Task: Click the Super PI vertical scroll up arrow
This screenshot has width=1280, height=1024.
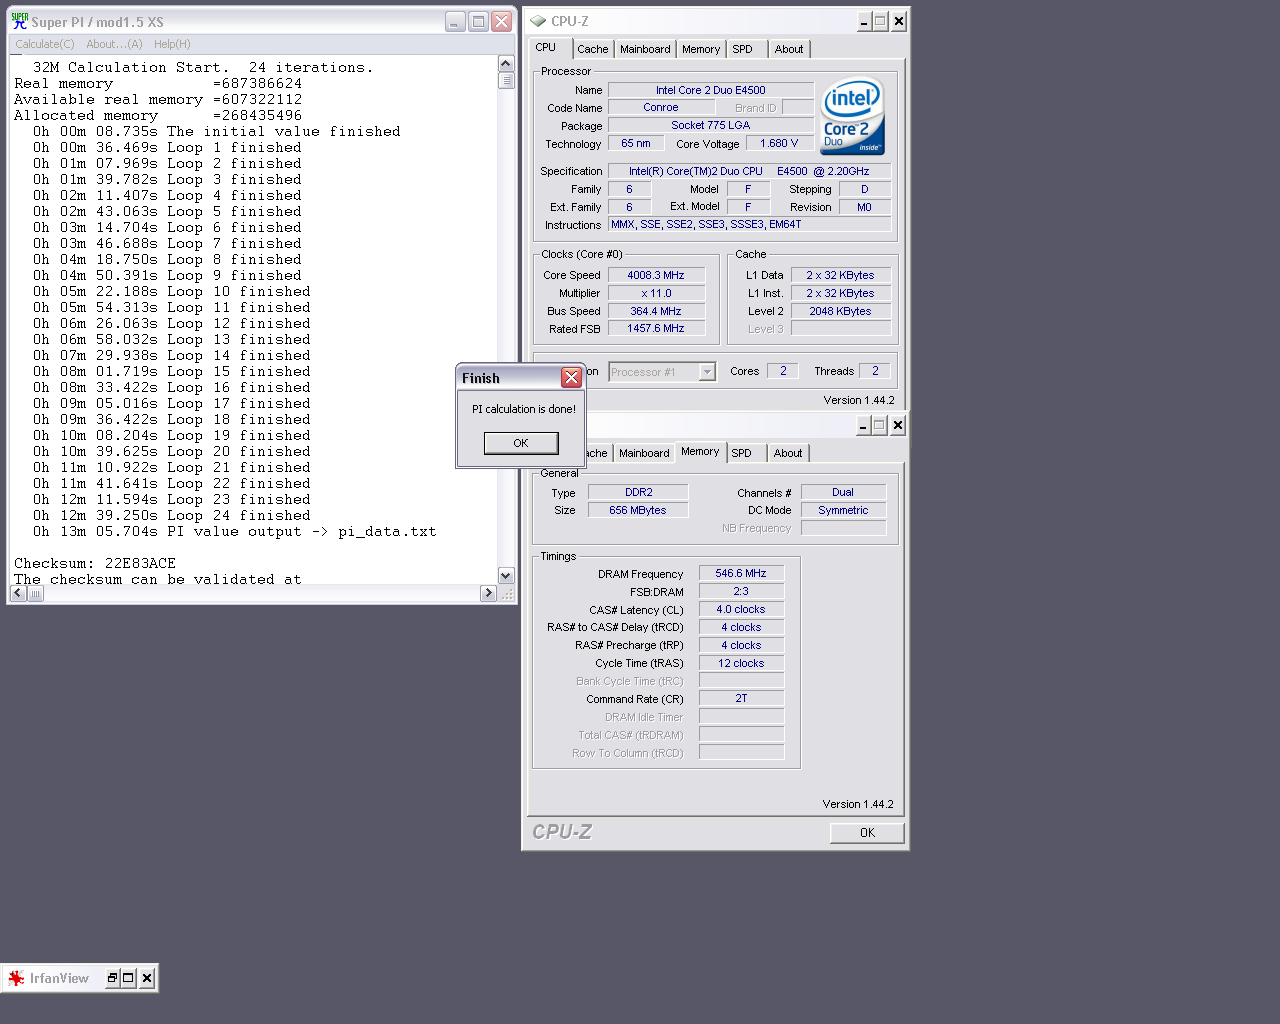Action: (506, 64)
